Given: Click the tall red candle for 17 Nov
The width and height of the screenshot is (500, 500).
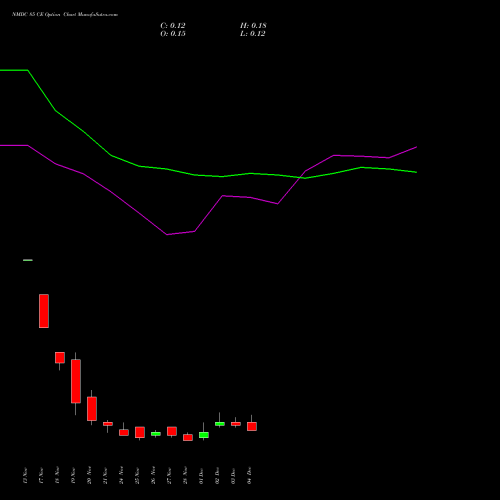Looking at the screenshot, I should click(x=44, y=311).
